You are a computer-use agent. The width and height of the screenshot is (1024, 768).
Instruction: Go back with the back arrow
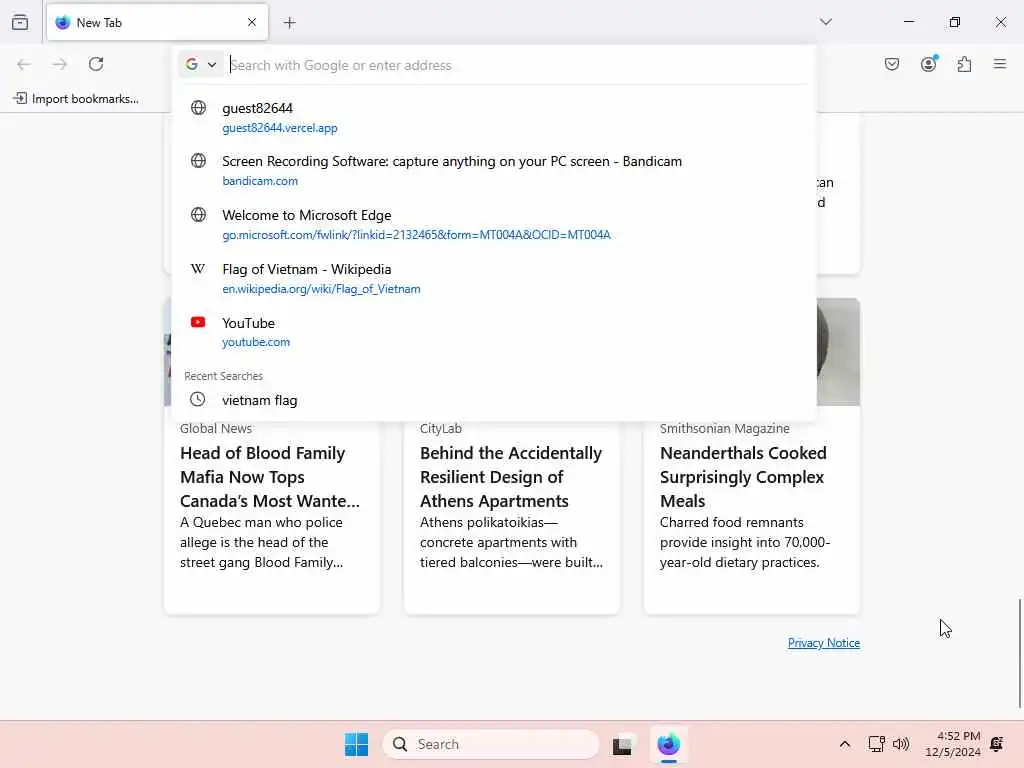coord(24,64)
